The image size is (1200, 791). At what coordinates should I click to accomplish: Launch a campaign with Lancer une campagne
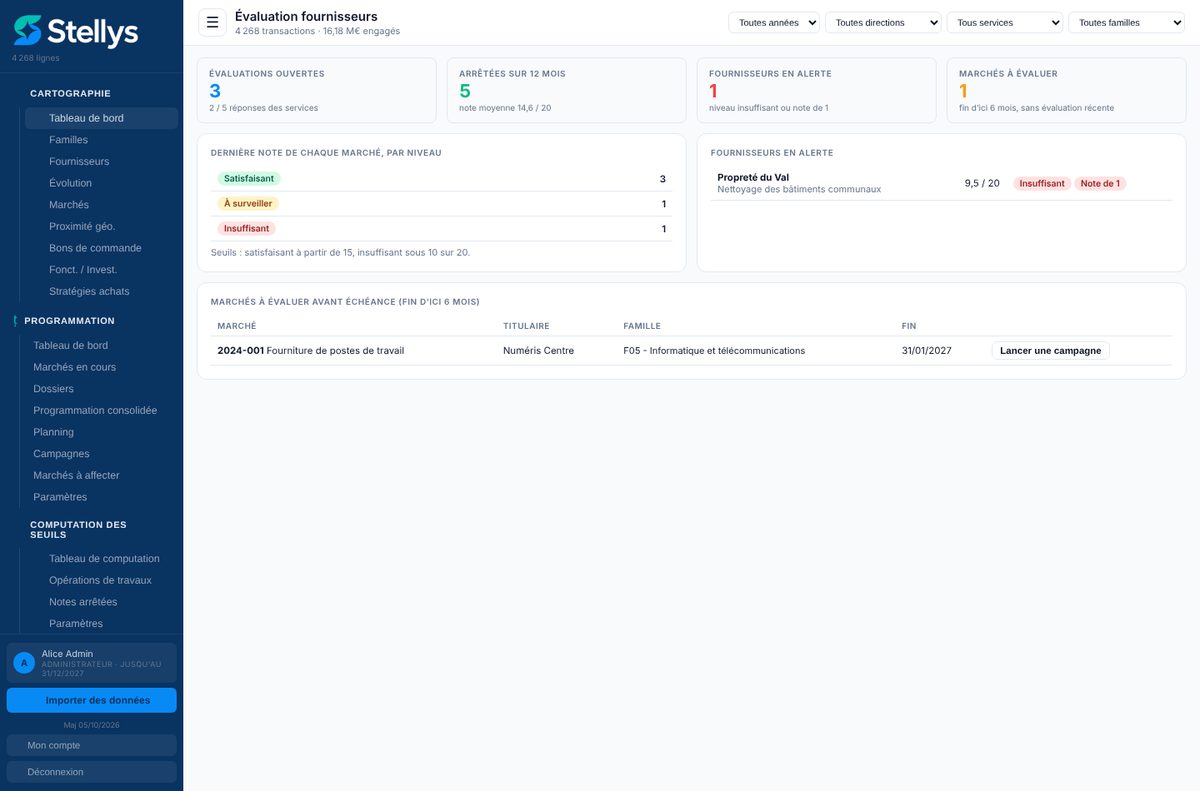click(1050, 351)
